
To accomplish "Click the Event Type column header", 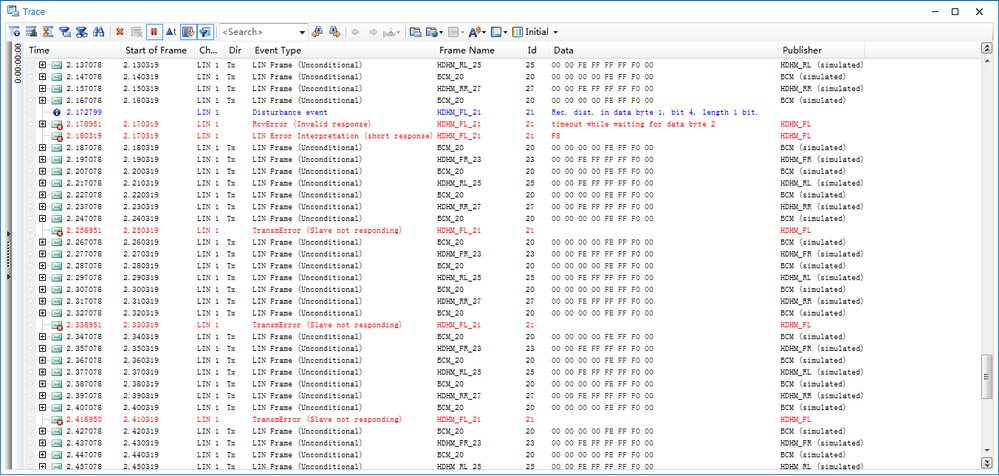I will click(x=341, y=50).
